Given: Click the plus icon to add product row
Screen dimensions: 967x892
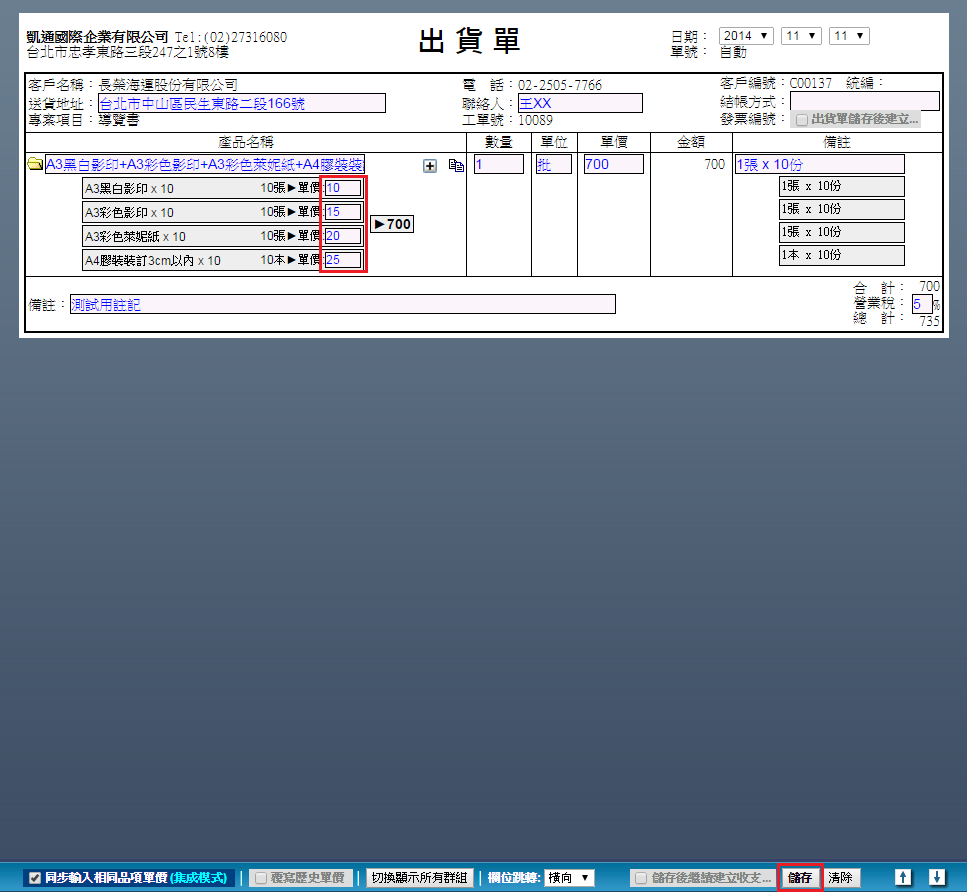Looking at the screenshot, I should tap(430, 166).
